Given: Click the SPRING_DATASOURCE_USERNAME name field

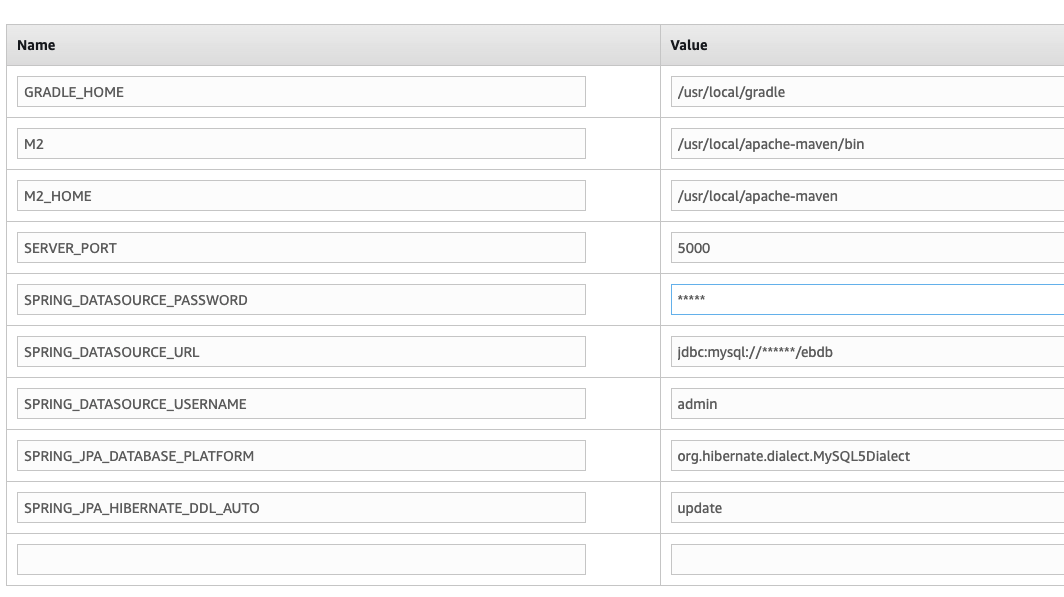Looking at the screenshot, I should point(300,404).
